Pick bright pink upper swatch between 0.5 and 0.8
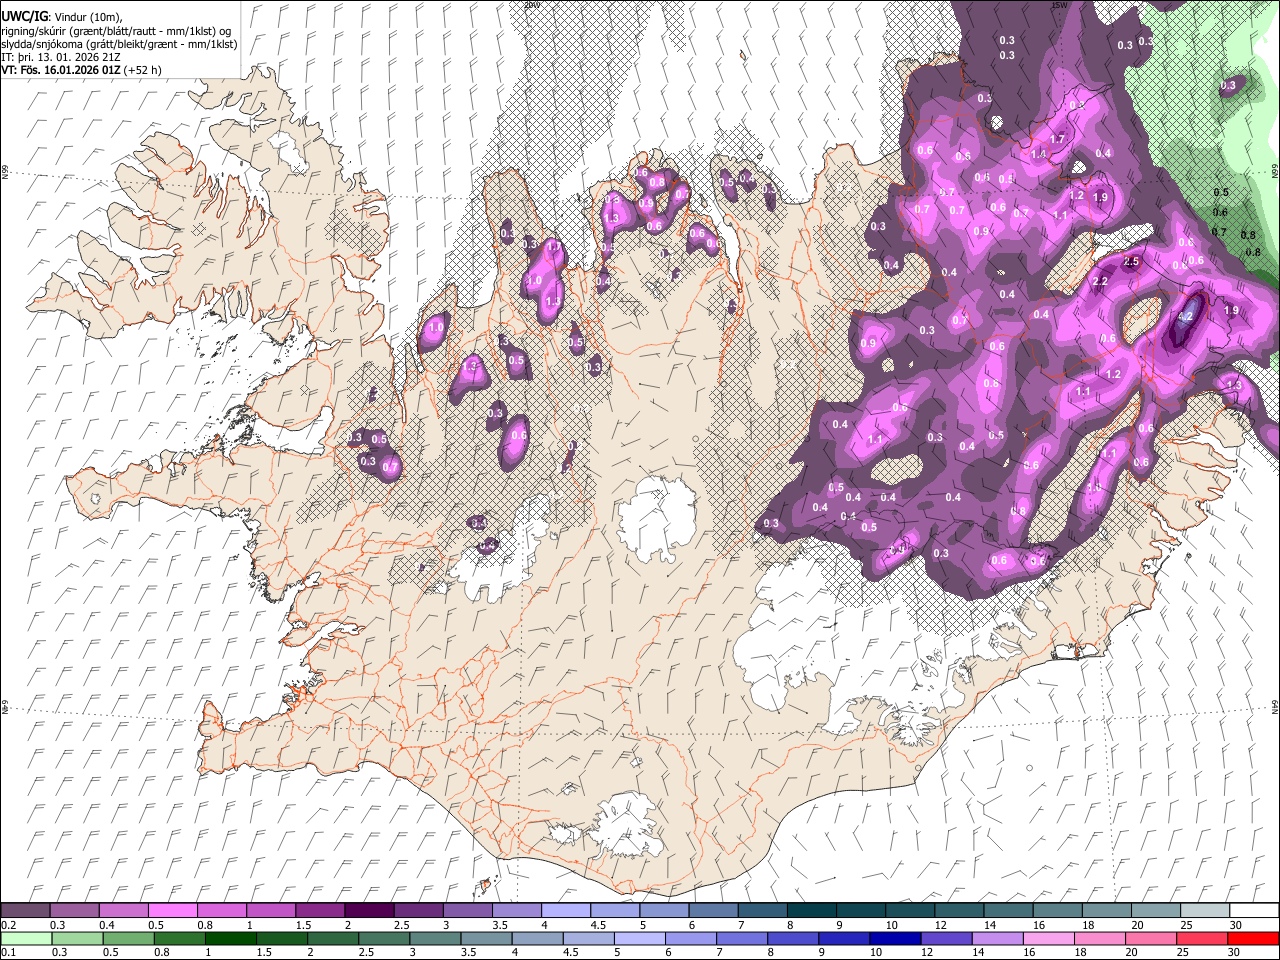This screenshot has height=960, width=1280. click(x=172, y=911)
